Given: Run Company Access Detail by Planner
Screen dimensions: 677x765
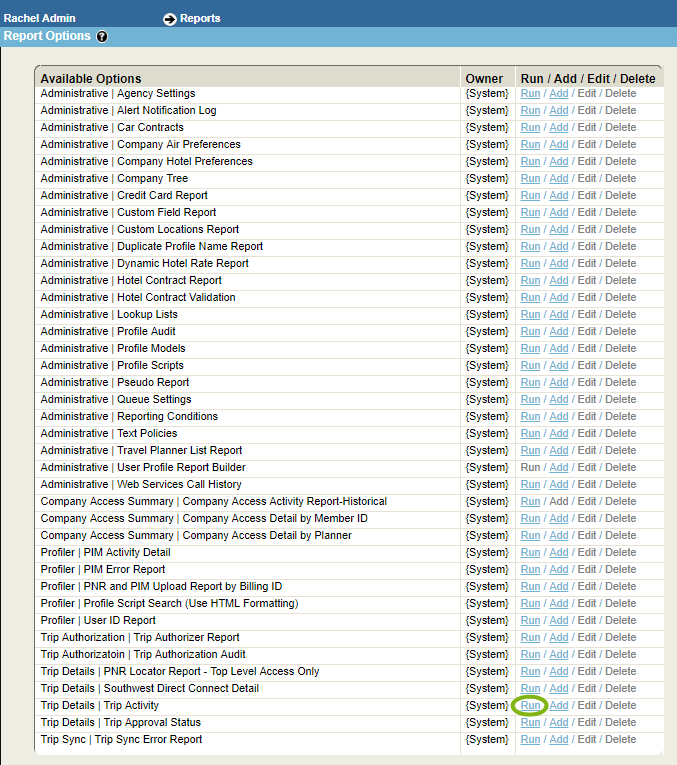Looking at the screenshot, I should pyautogui.click(x=530, y=535).
